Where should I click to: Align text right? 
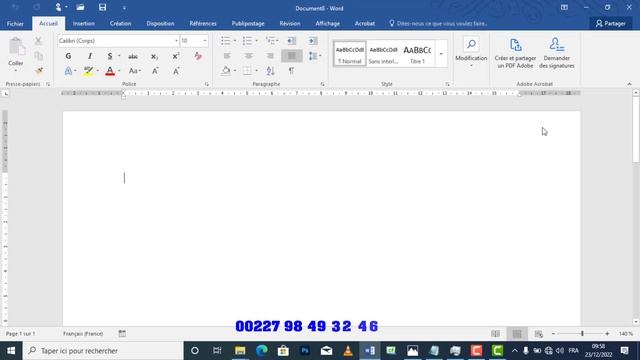coord(270,56)
